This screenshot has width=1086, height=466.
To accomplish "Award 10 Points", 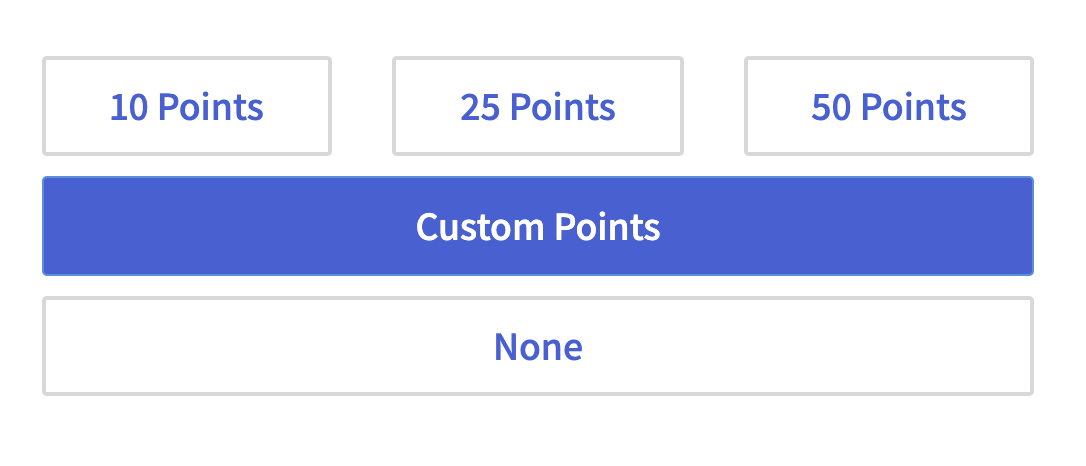I will pos(187,106).
